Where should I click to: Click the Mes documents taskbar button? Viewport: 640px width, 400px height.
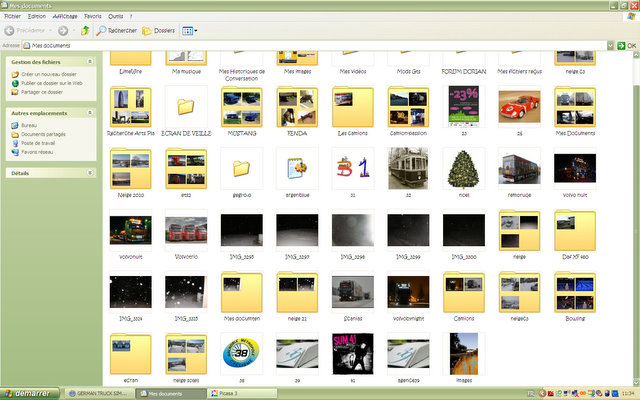tap(171, 393)
